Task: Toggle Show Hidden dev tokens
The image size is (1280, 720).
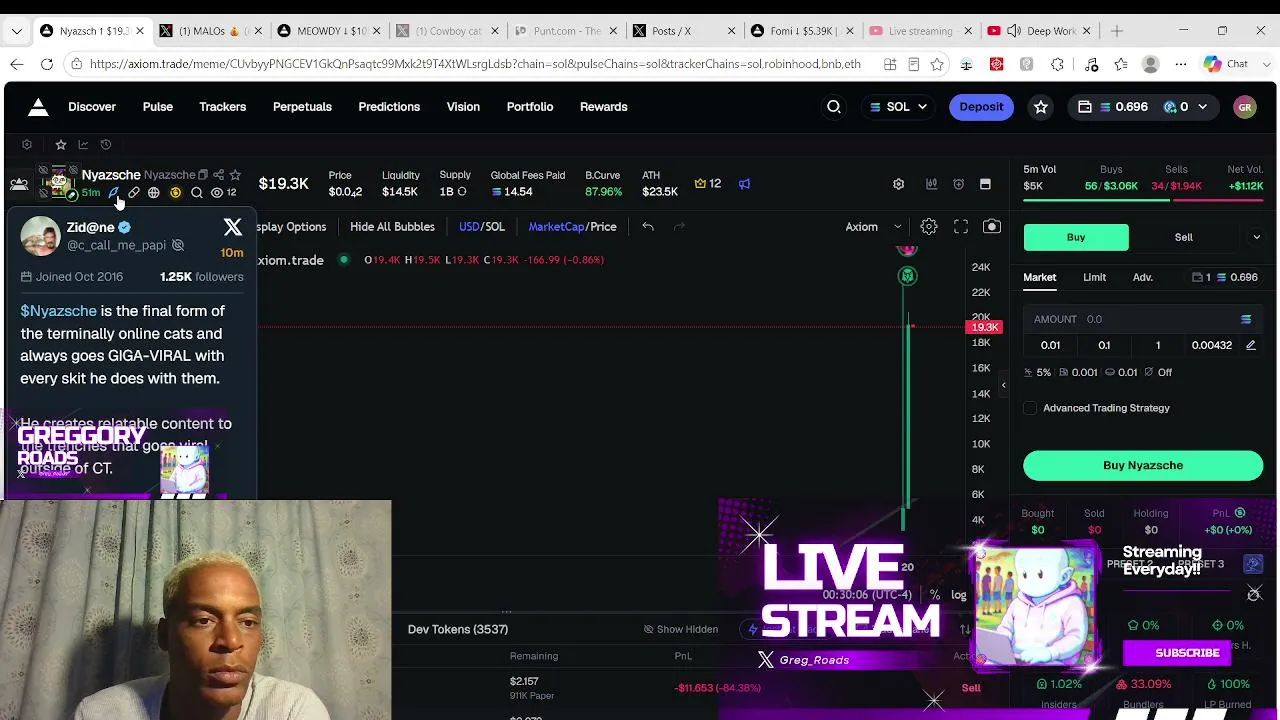Action: (680, 630)
